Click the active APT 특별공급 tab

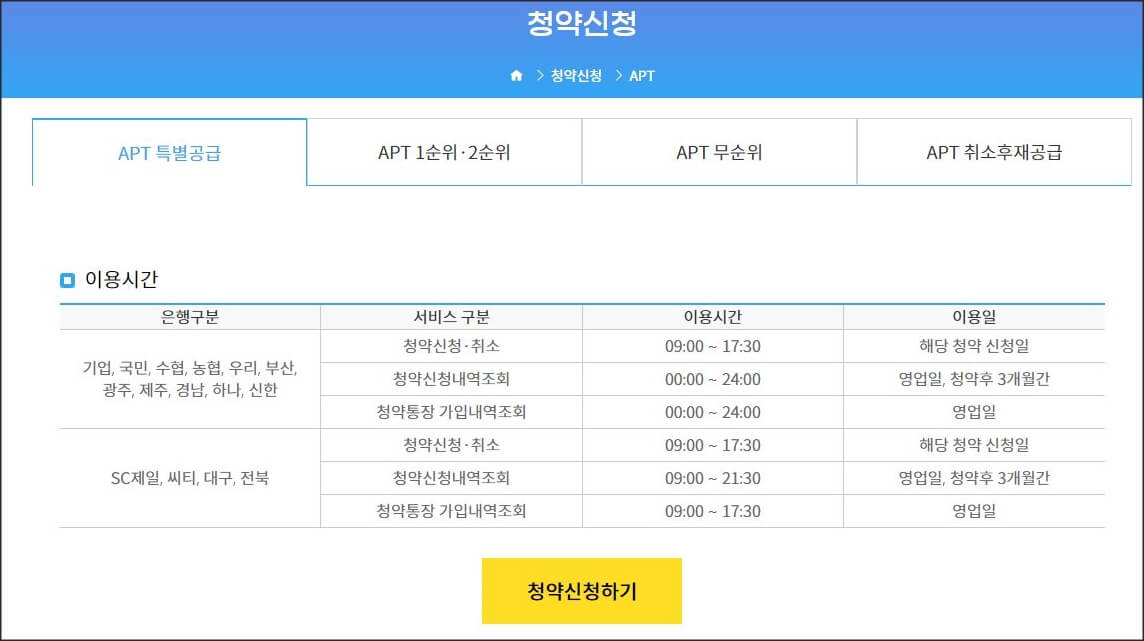coord(170,152)
